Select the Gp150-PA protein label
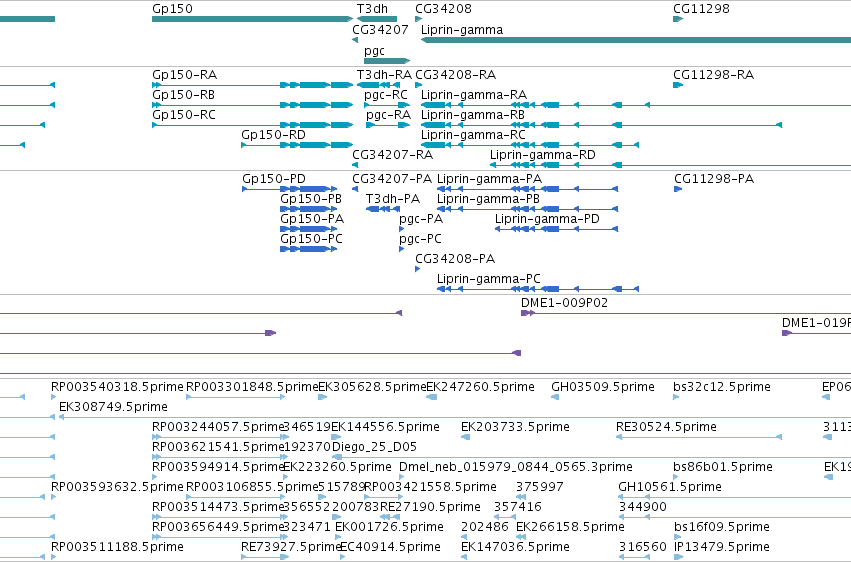Screen dimensions: 851x562 pyautogui.click(x=312, y=219)
